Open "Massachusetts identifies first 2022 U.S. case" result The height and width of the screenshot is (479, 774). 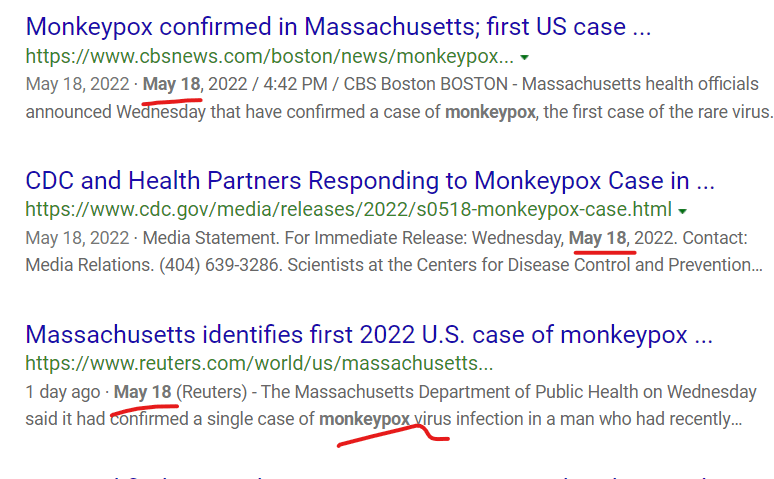pos(368,334)
